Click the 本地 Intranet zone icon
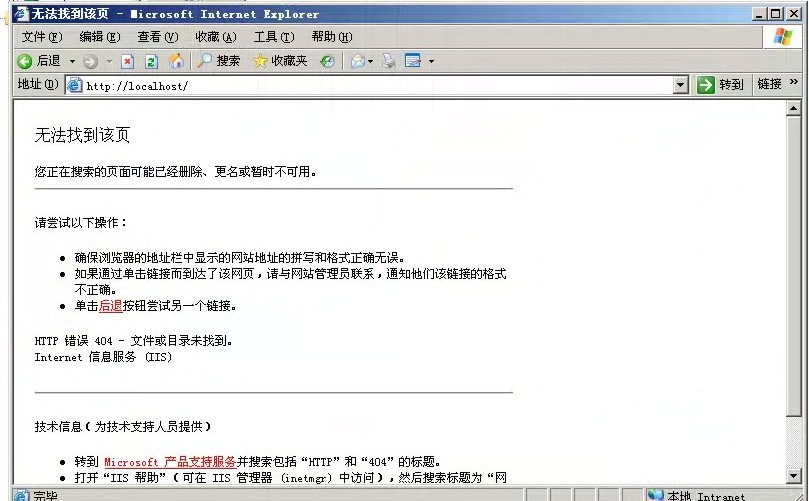This screenshot has width=809, height=501. 655,495
